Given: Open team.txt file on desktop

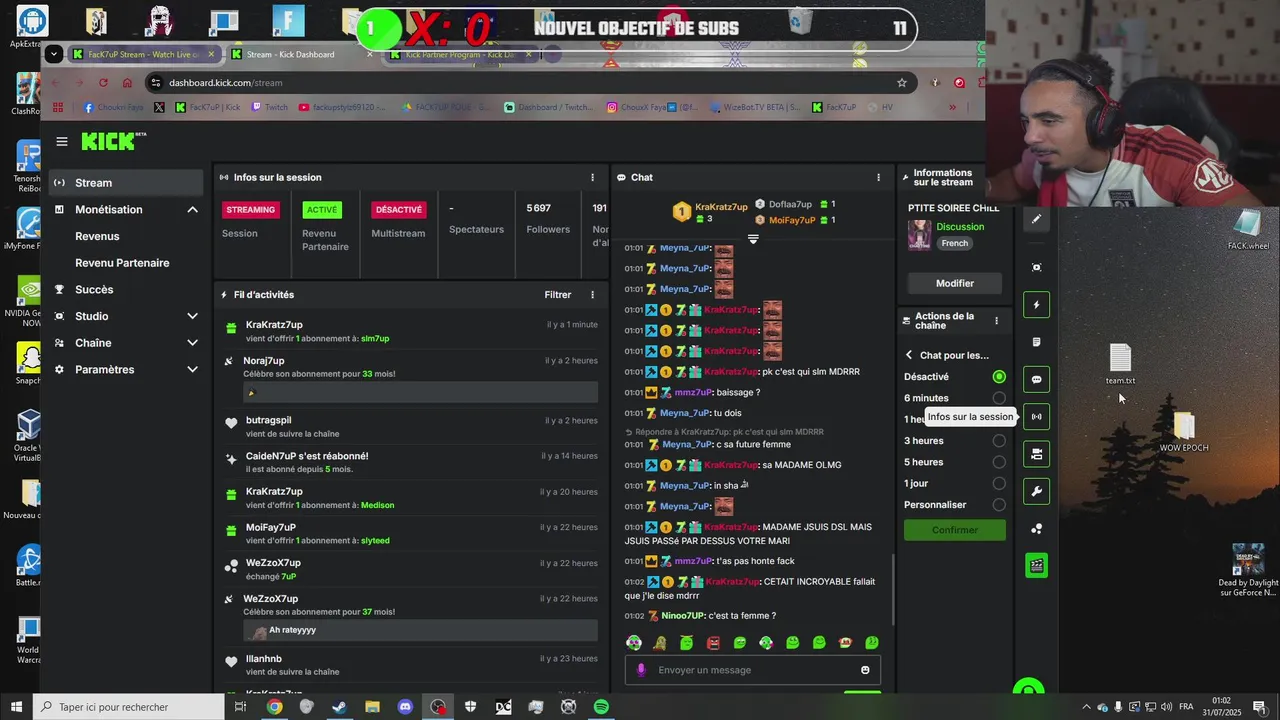Looking at the screenshot, I should [x=1120, y=364].
